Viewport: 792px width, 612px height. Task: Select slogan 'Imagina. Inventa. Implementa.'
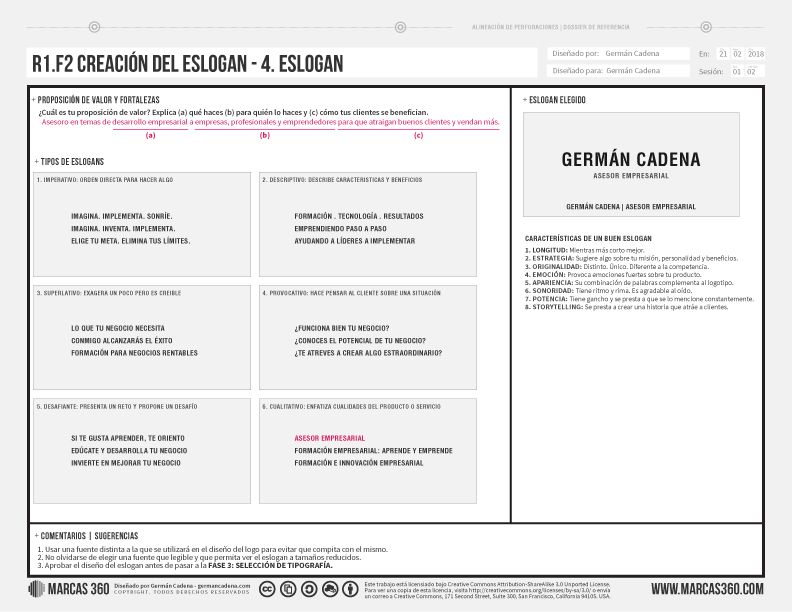point(123,229)
